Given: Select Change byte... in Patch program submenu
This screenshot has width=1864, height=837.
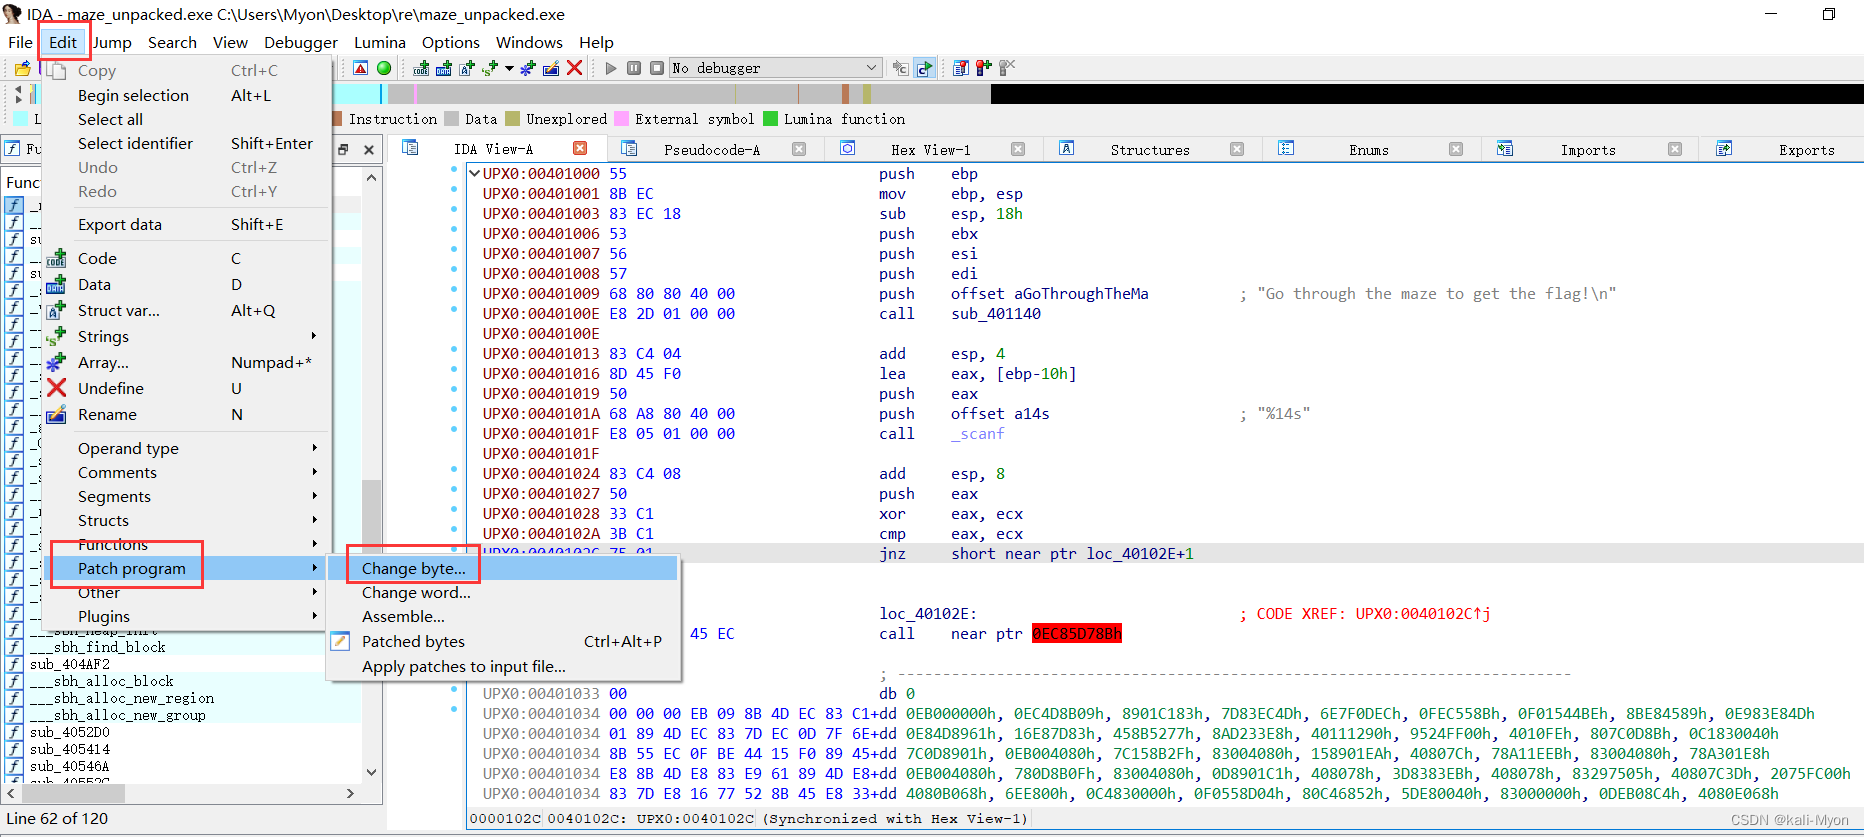Looking at the screenshot, I should click(x=504, y=568).
